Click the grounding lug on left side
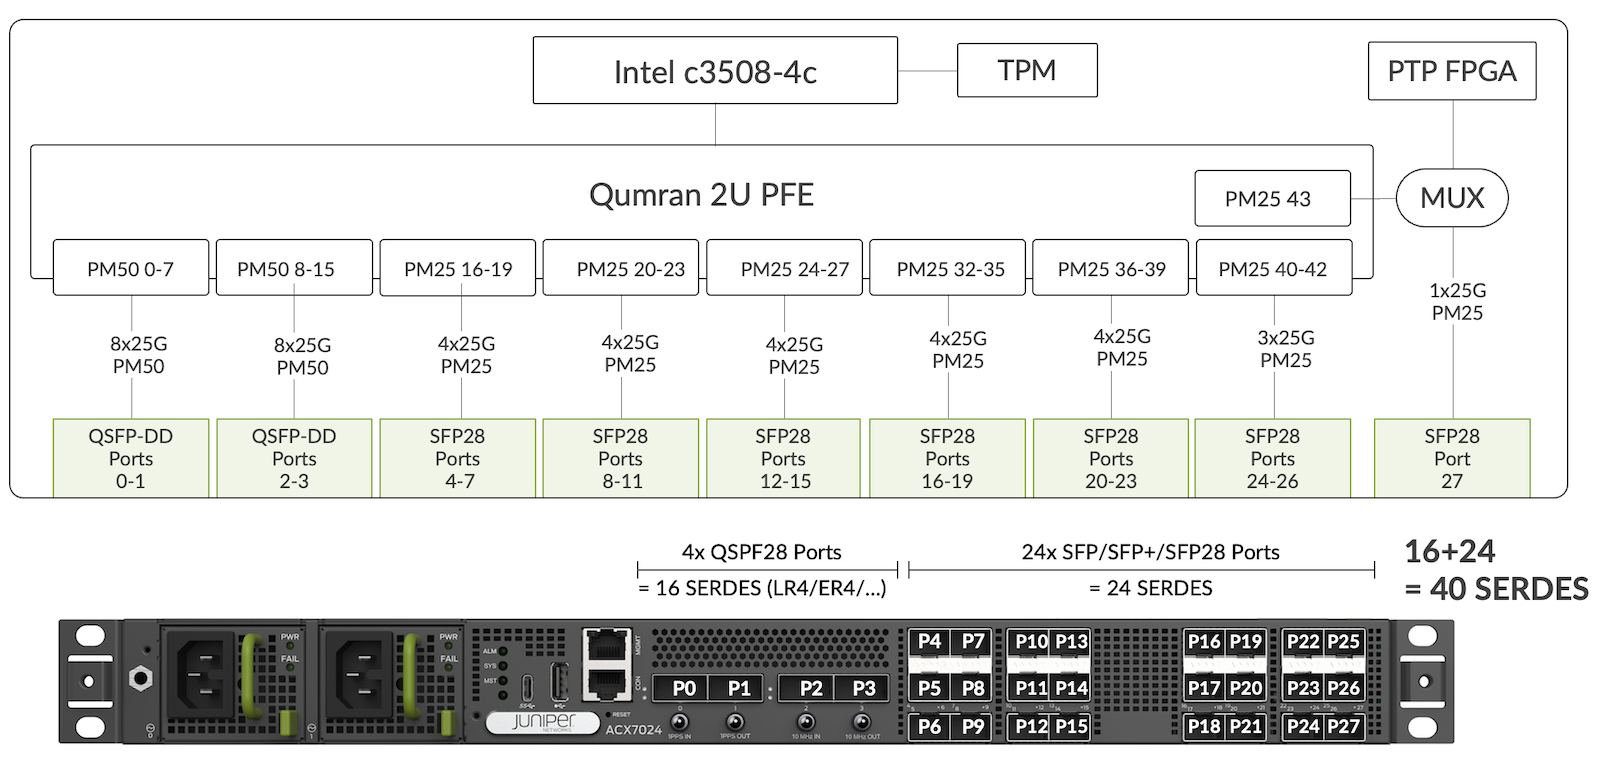The image size is (1600, 763). click(x=141, y=679)
